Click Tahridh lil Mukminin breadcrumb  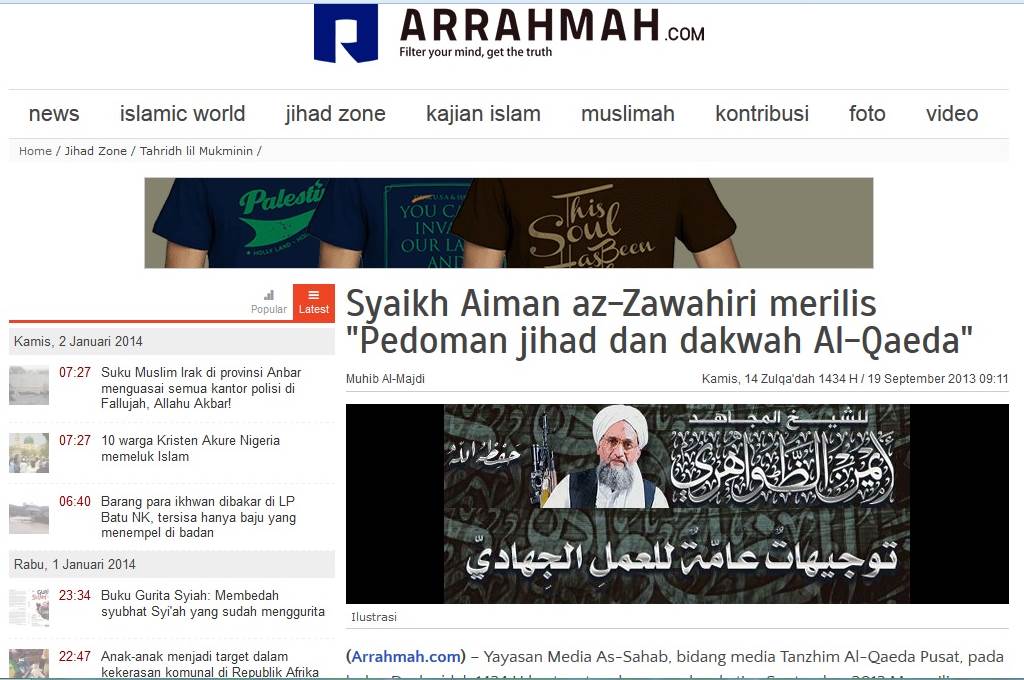(196, 151)
